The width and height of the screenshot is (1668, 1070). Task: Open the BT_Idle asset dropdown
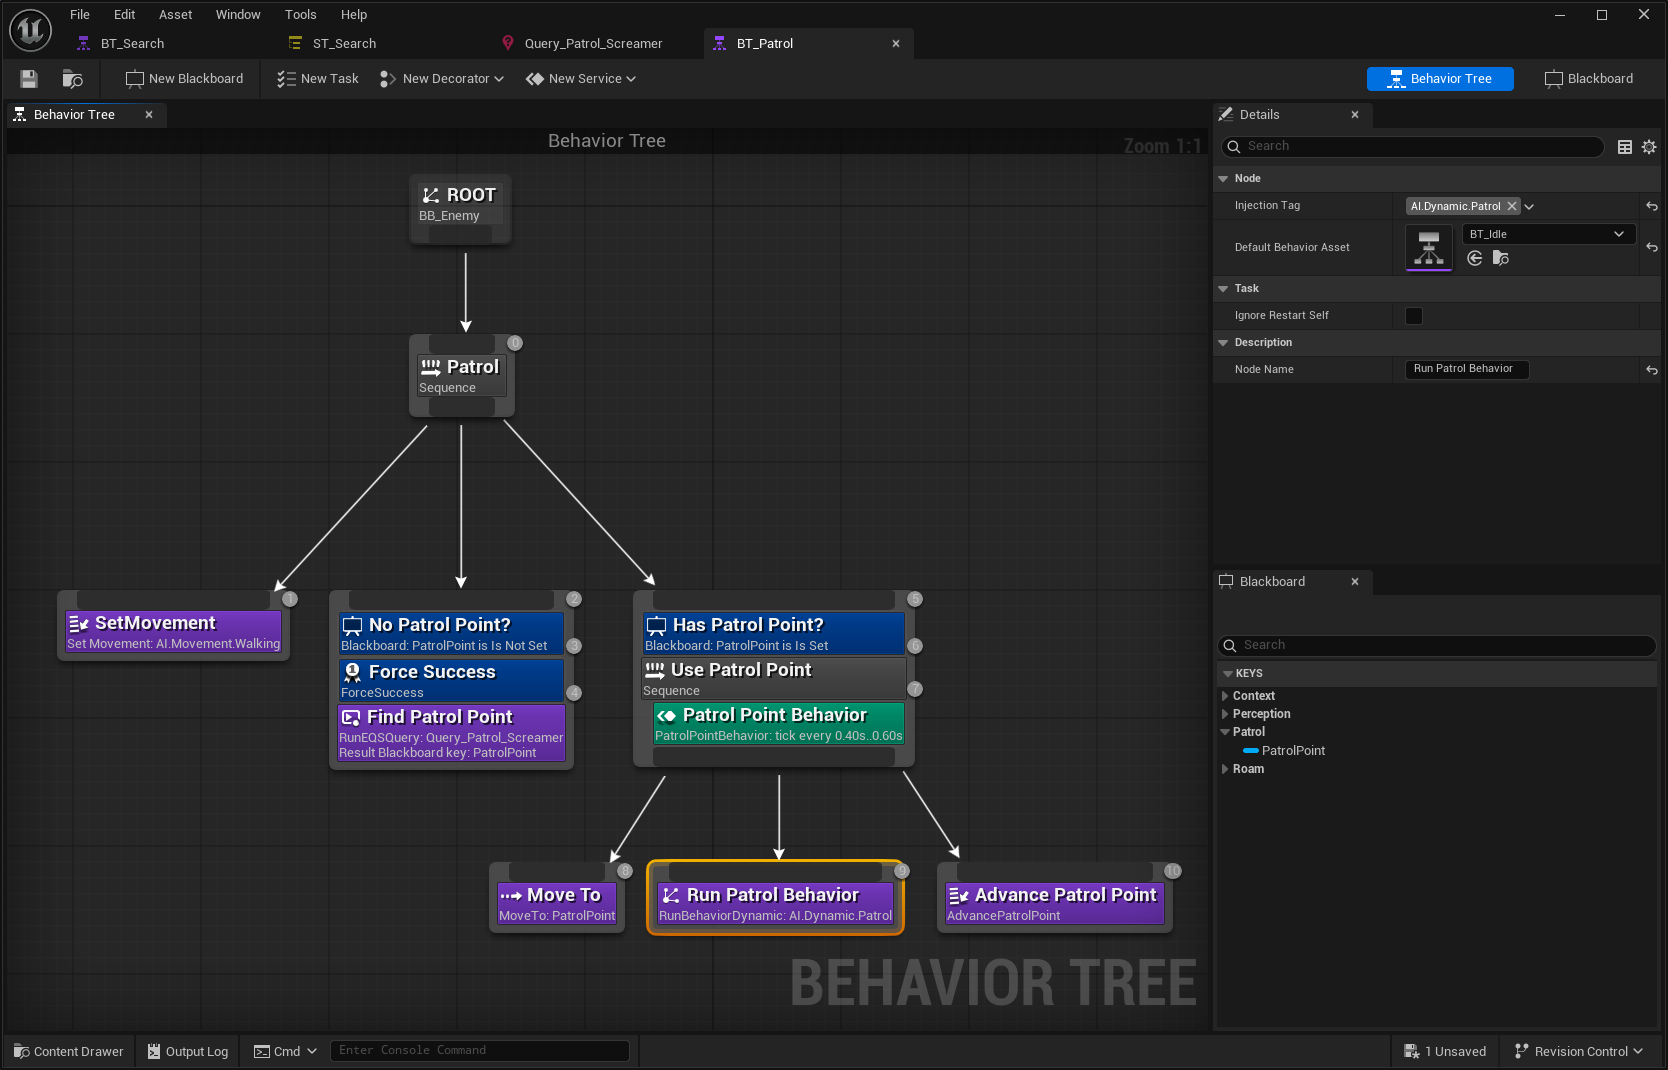tap(1618, 233)
